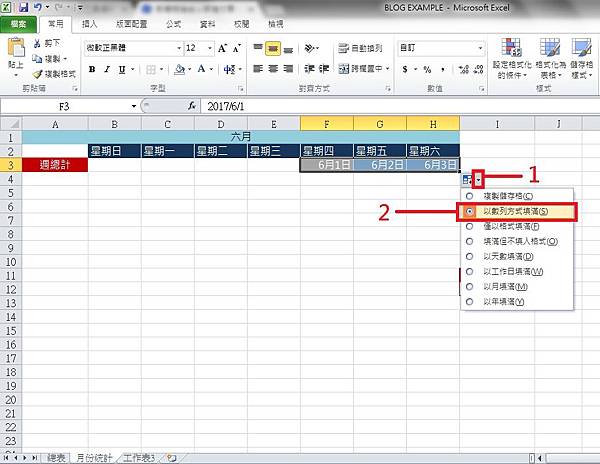Image resolution: width=600 pixels, height=464 pixels.
Task: Select the Copy Cells radio option
Action: 469,196
